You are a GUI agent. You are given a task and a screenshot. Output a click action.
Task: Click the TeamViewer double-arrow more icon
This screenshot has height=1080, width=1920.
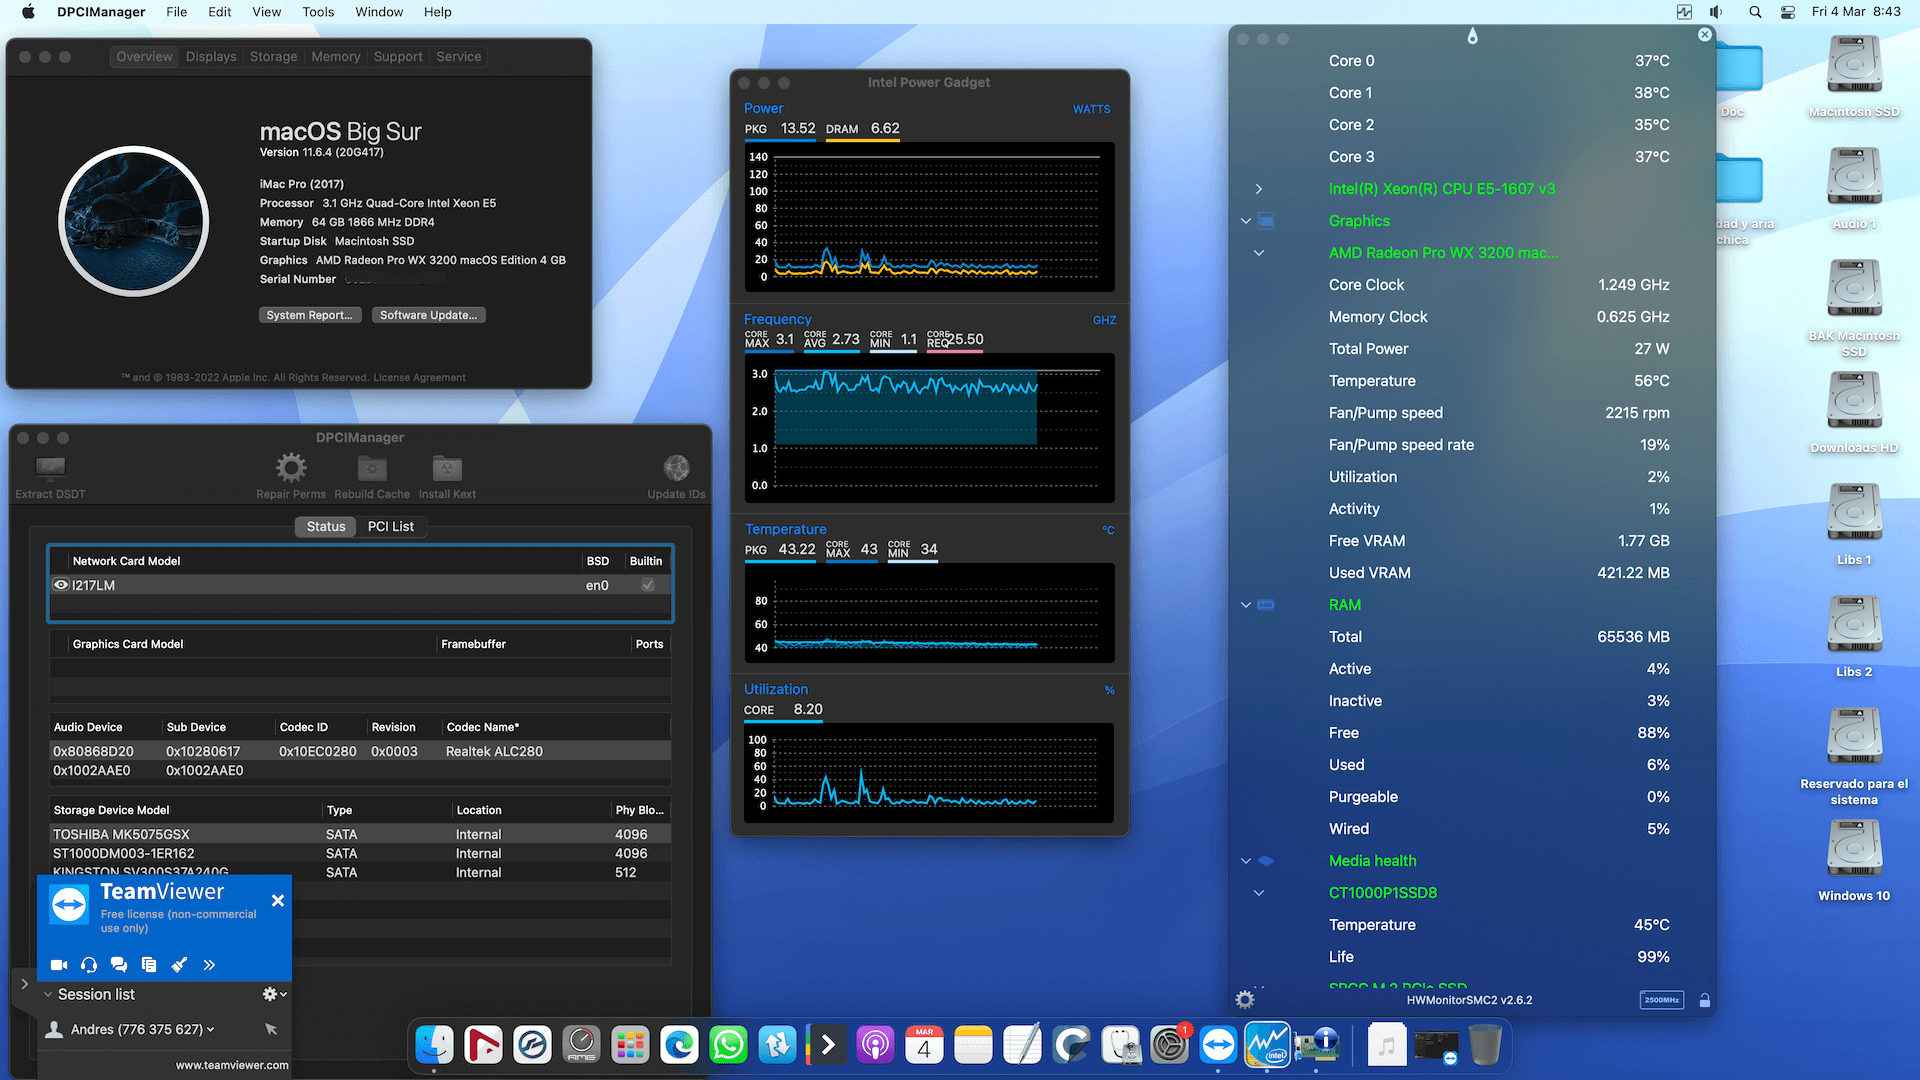coord(209,965)
